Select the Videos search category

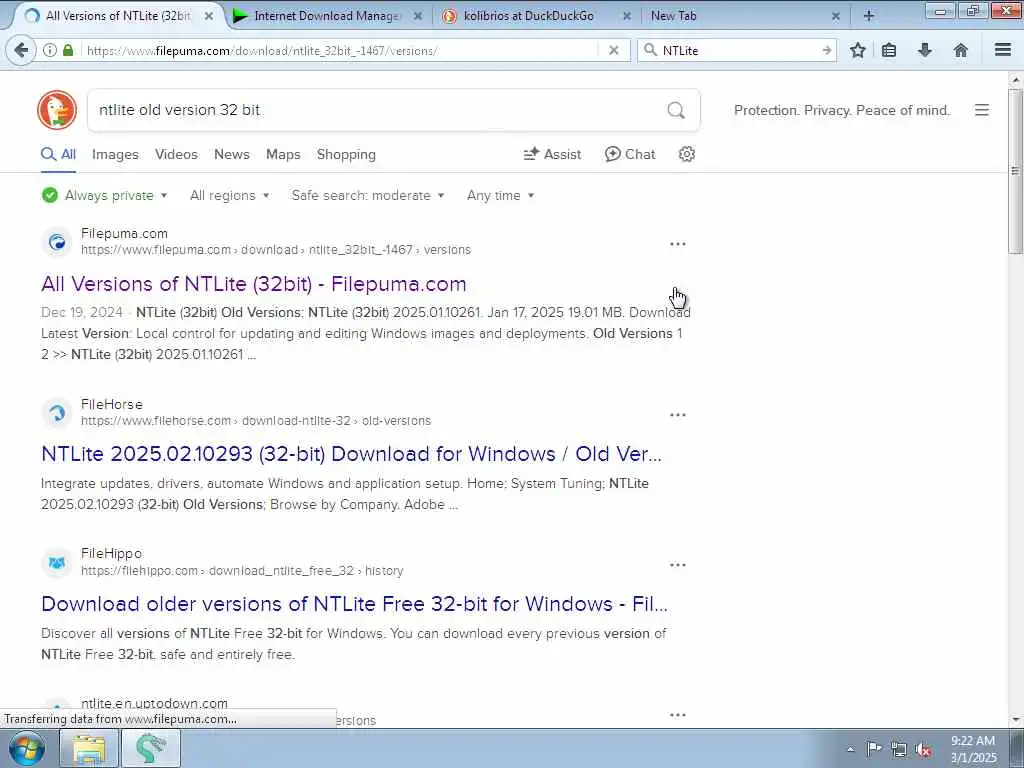176,154
